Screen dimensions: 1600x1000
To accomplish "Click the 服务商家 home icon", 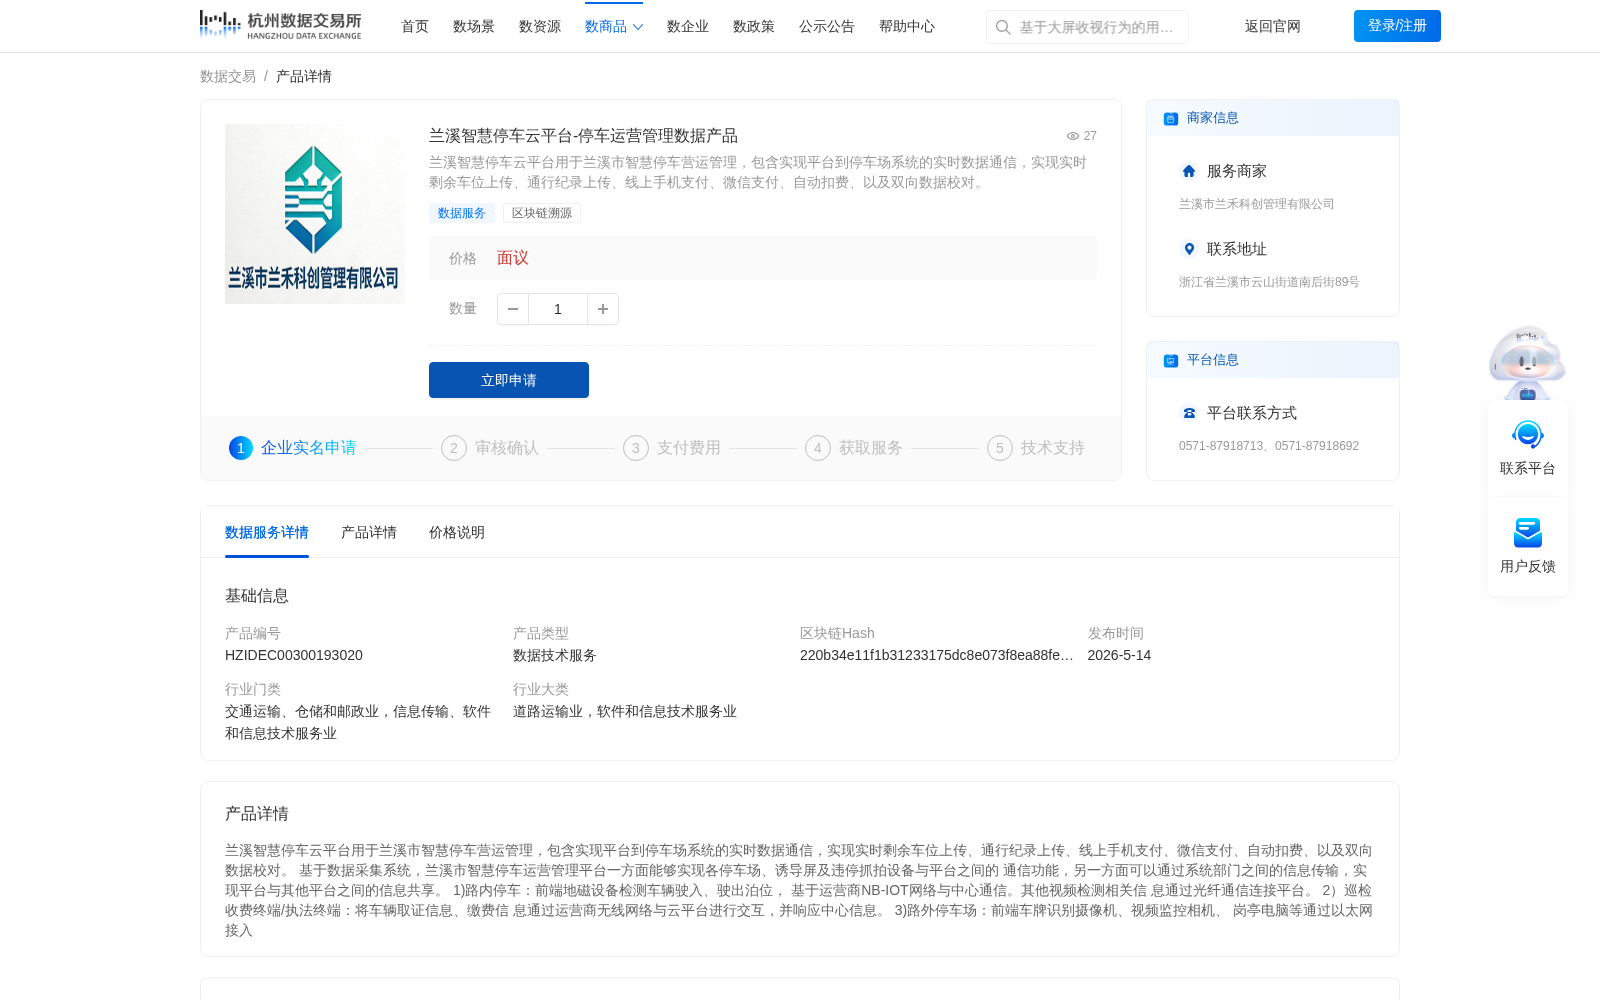I will (1189, 171).
